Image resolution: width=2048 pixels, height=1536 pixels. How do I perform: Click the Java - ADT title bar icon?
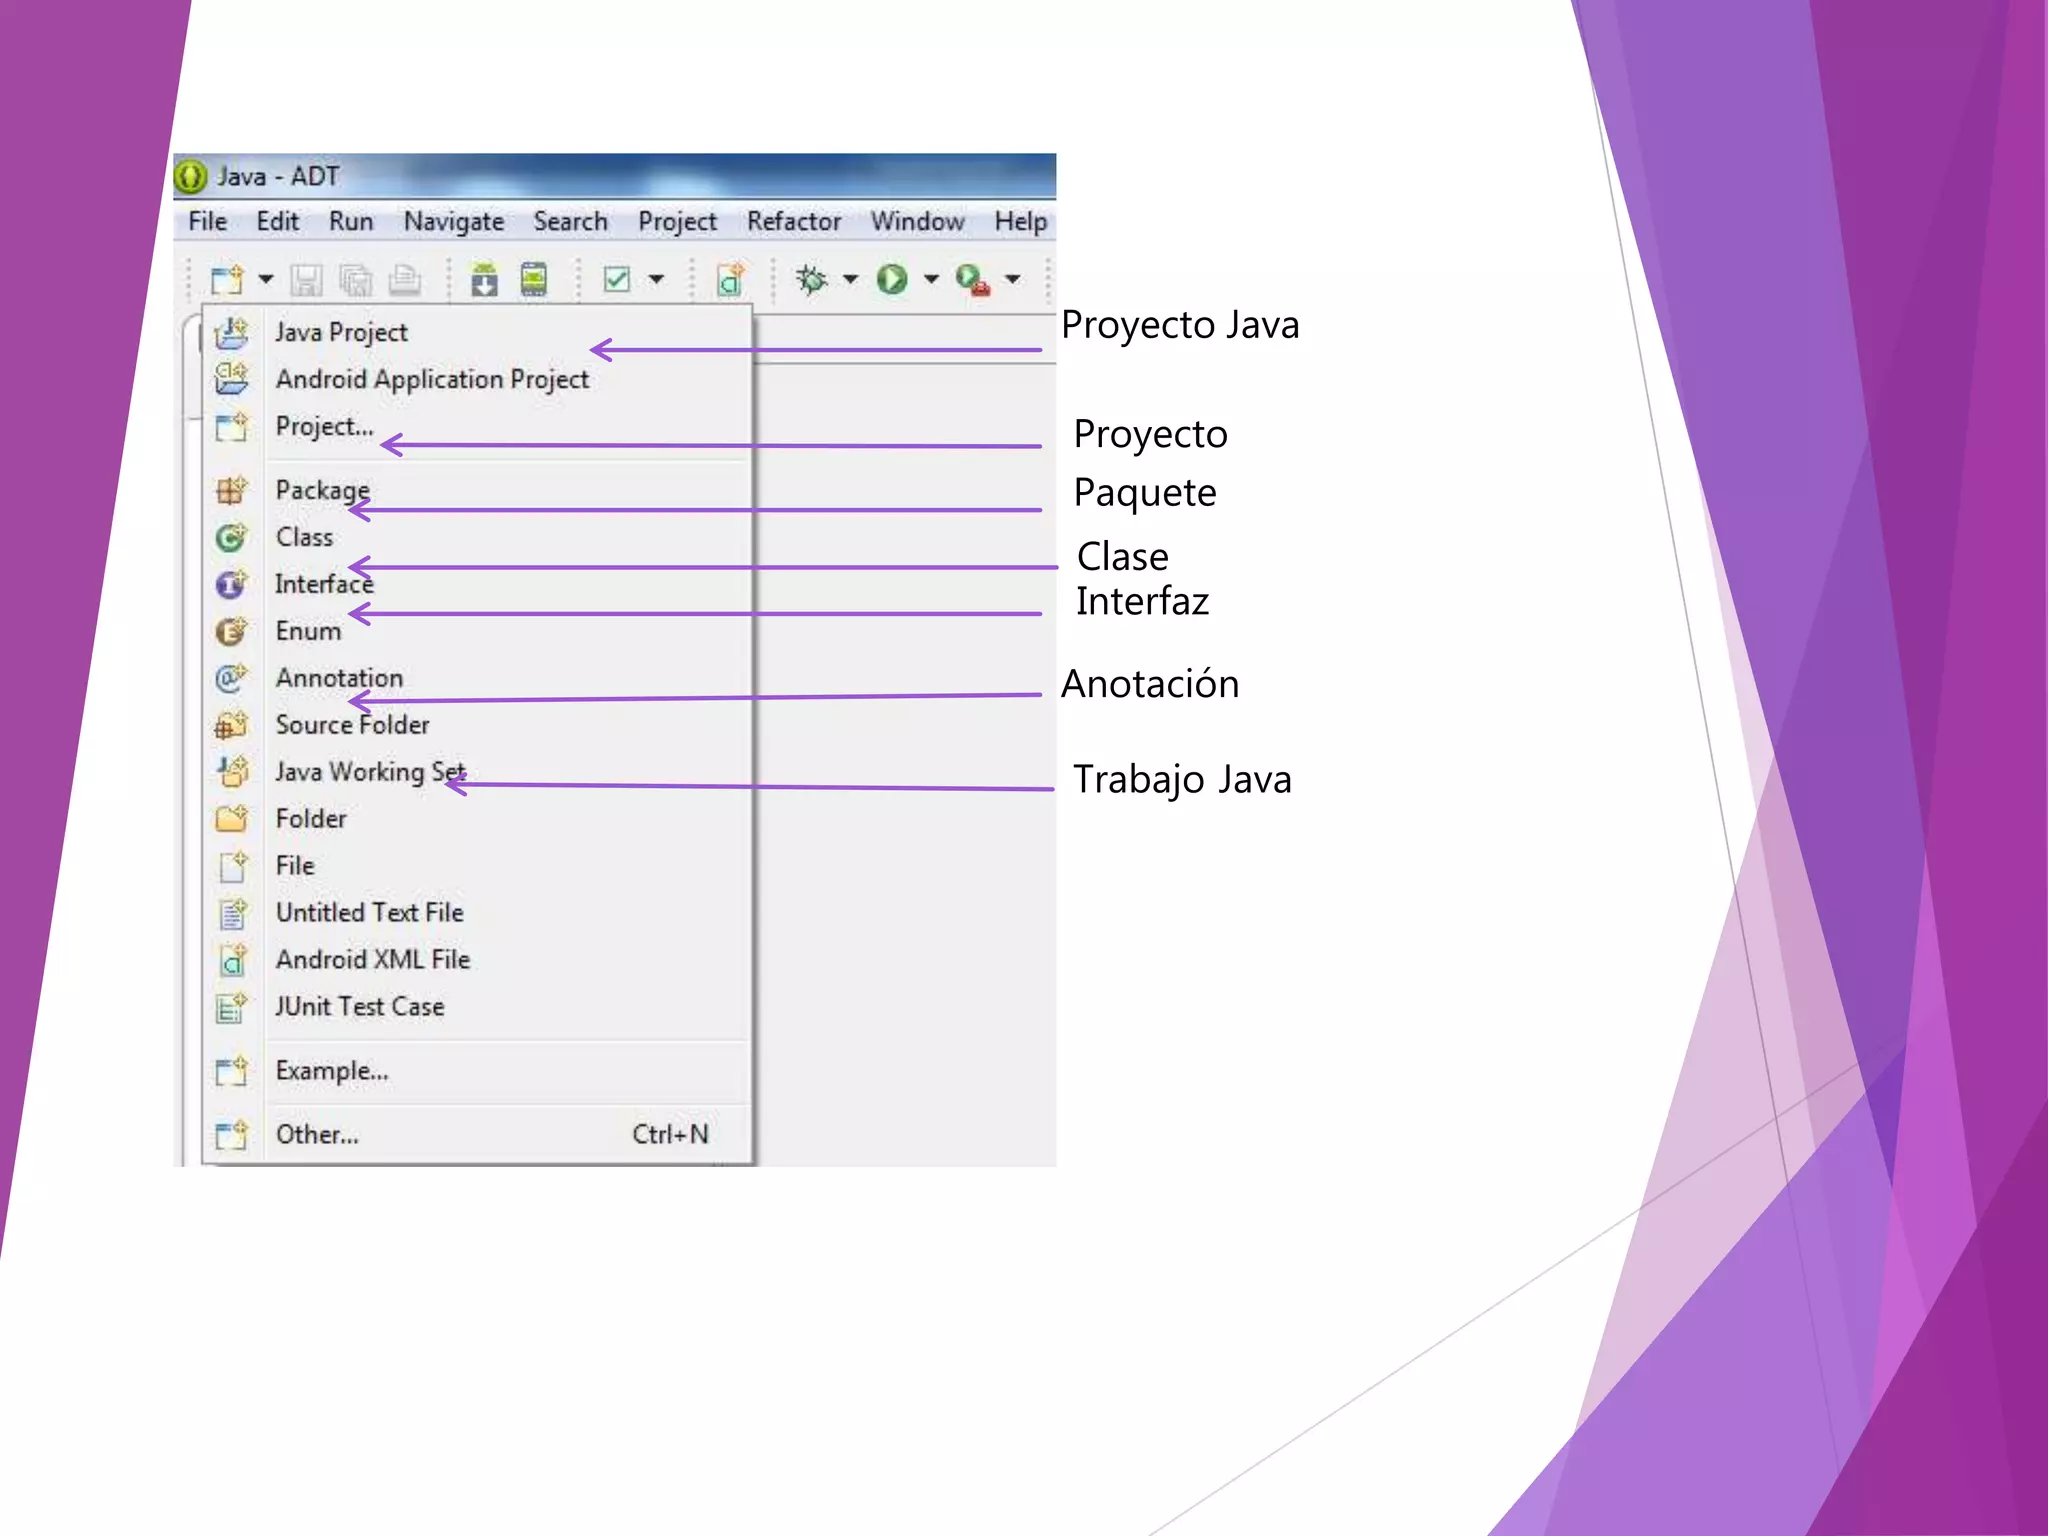click(x=190, y=176)
